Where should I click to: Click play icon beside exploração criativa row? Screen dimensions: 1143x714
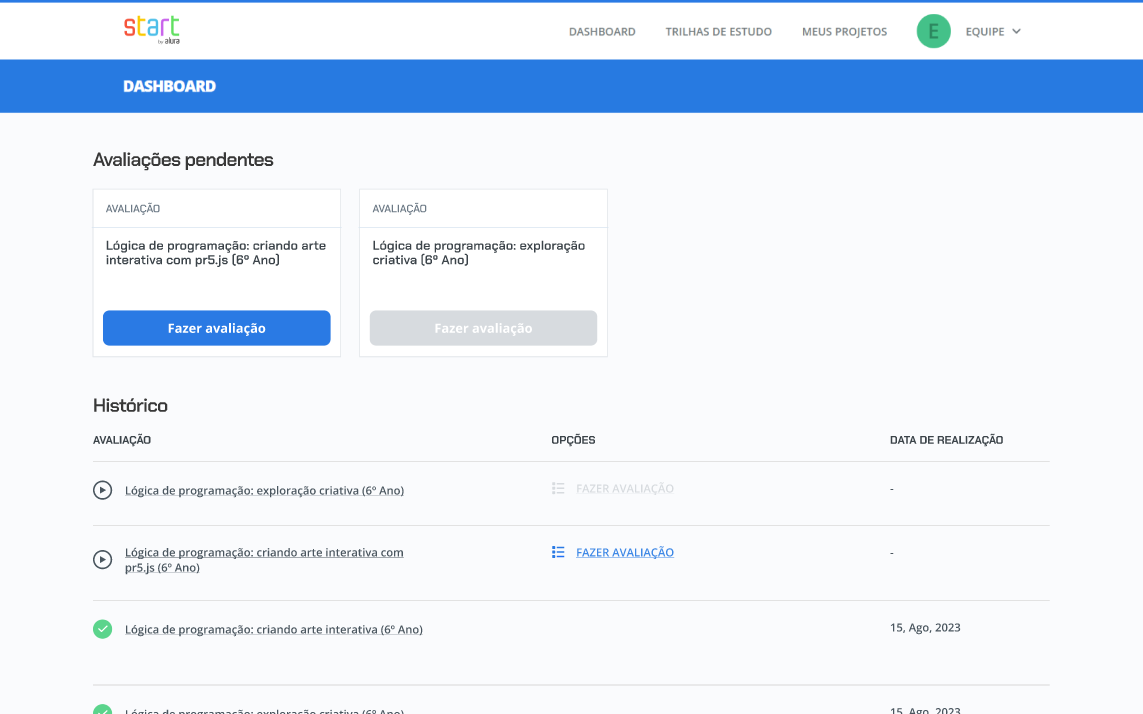point(102,490)
